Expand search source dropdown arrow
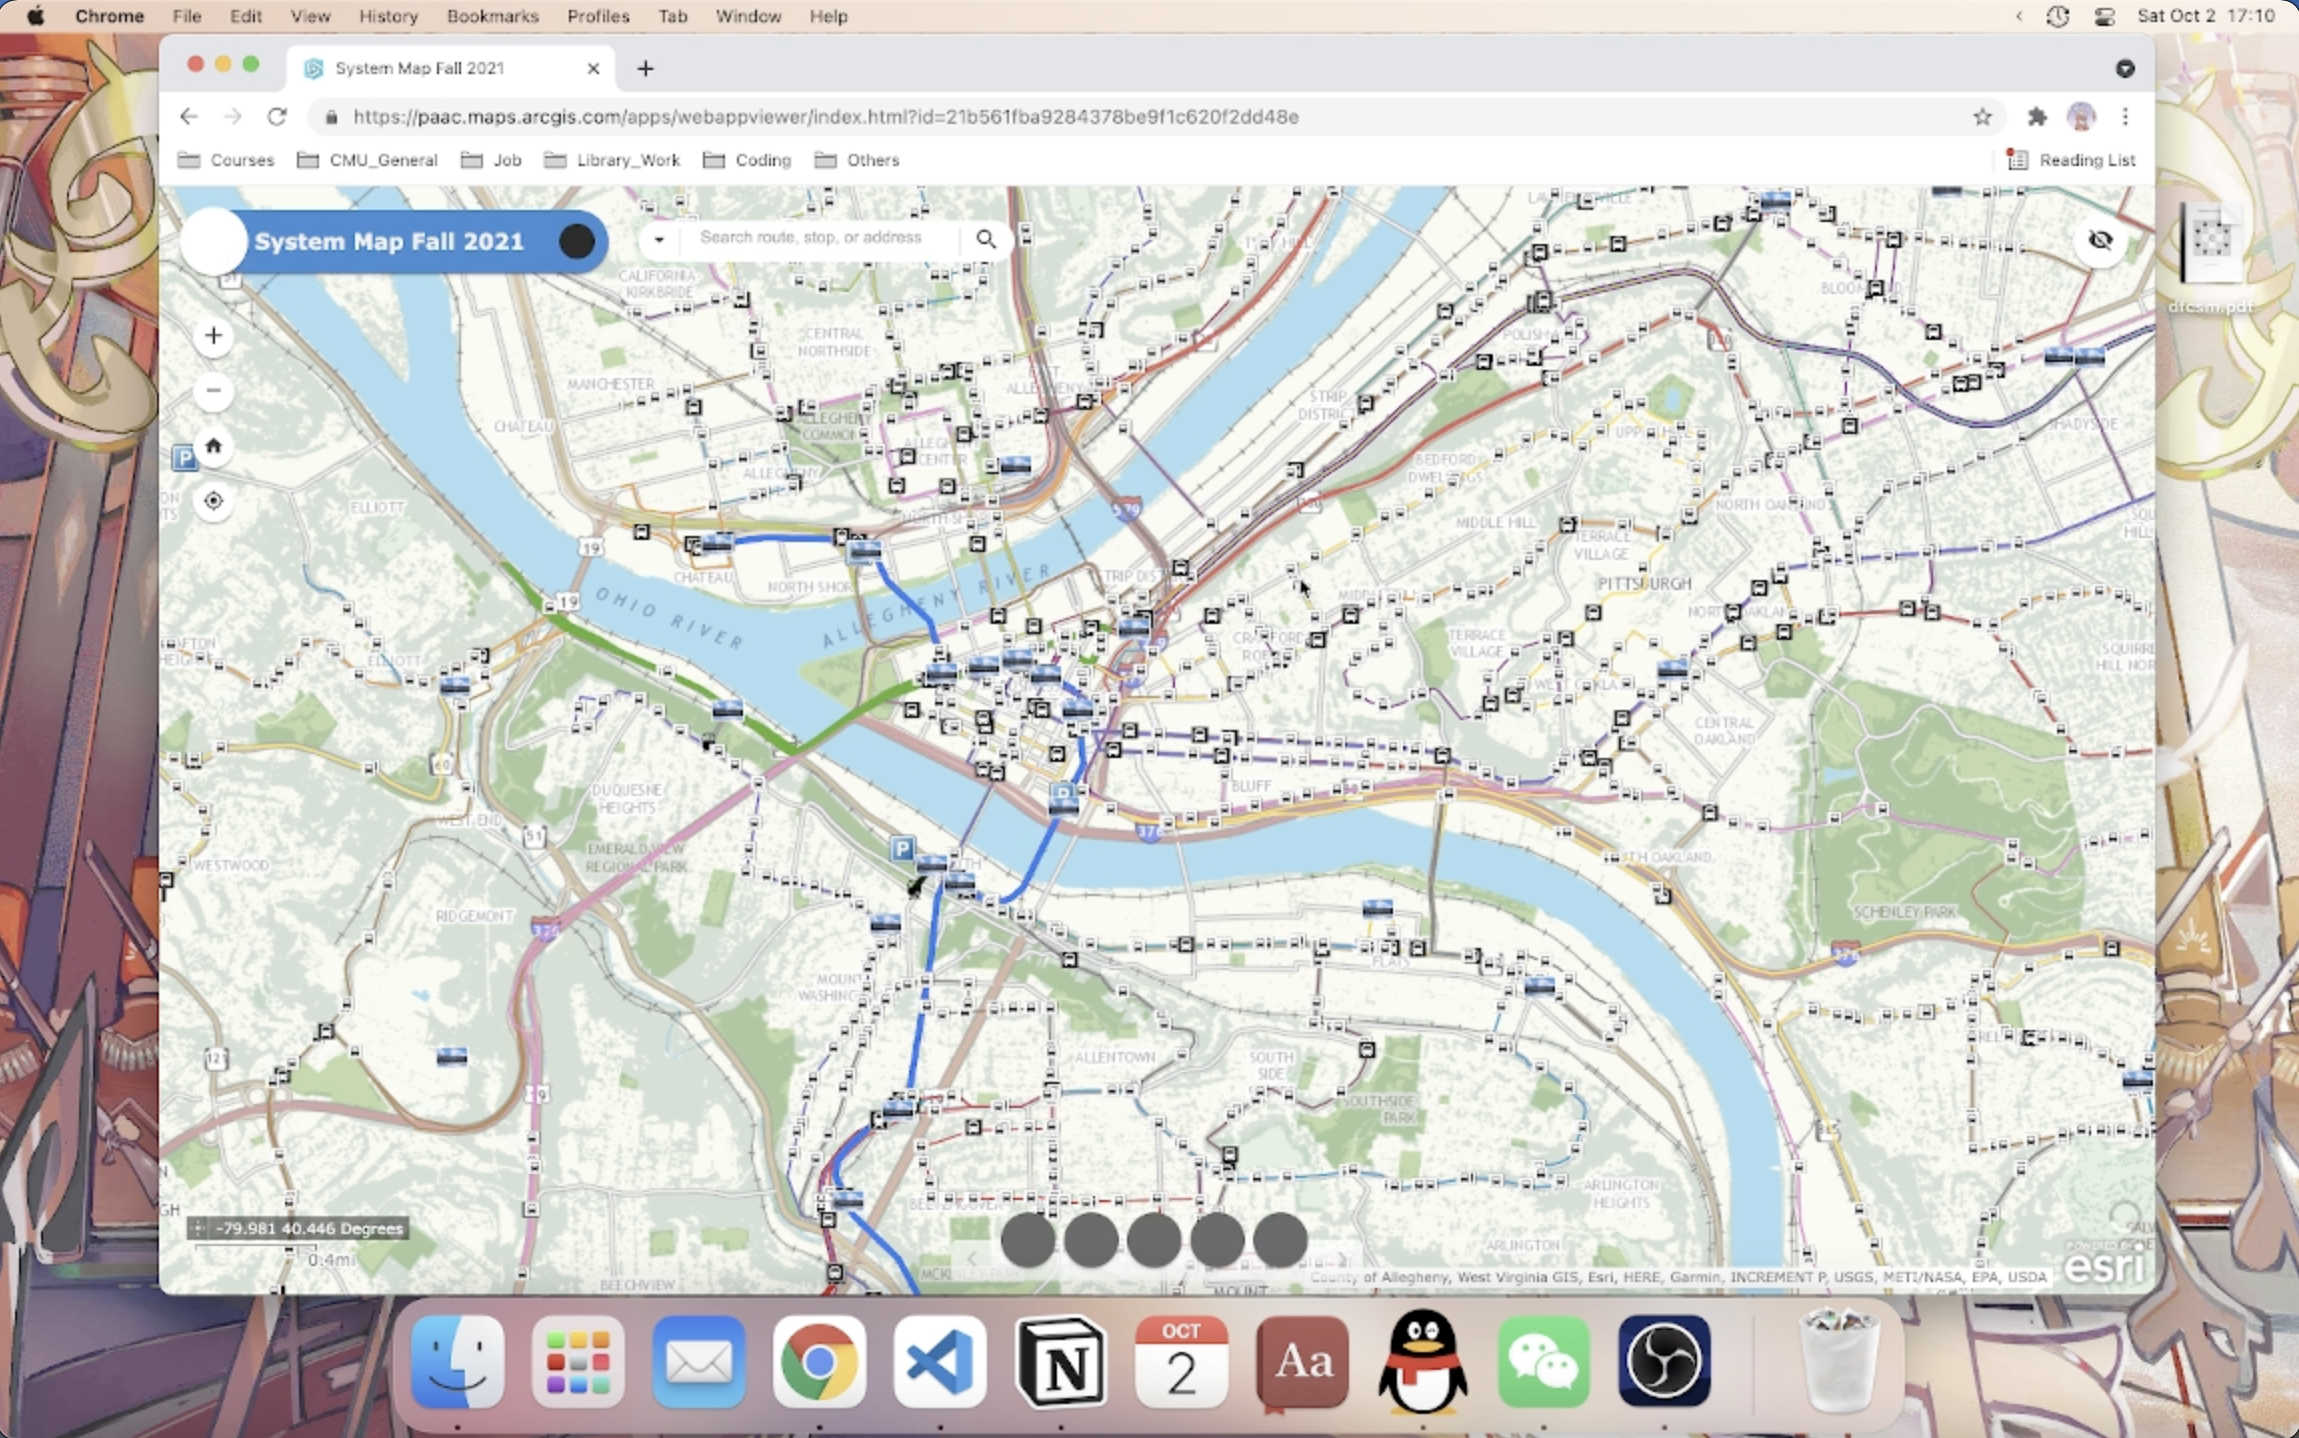 click(659, 239)
